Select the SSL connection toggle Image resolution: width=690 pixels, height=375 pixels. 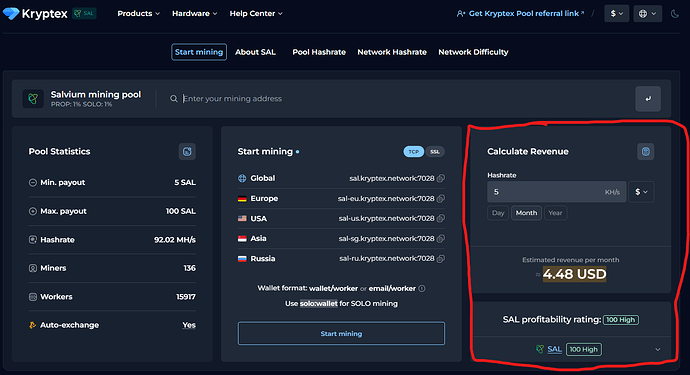[435, 151]
